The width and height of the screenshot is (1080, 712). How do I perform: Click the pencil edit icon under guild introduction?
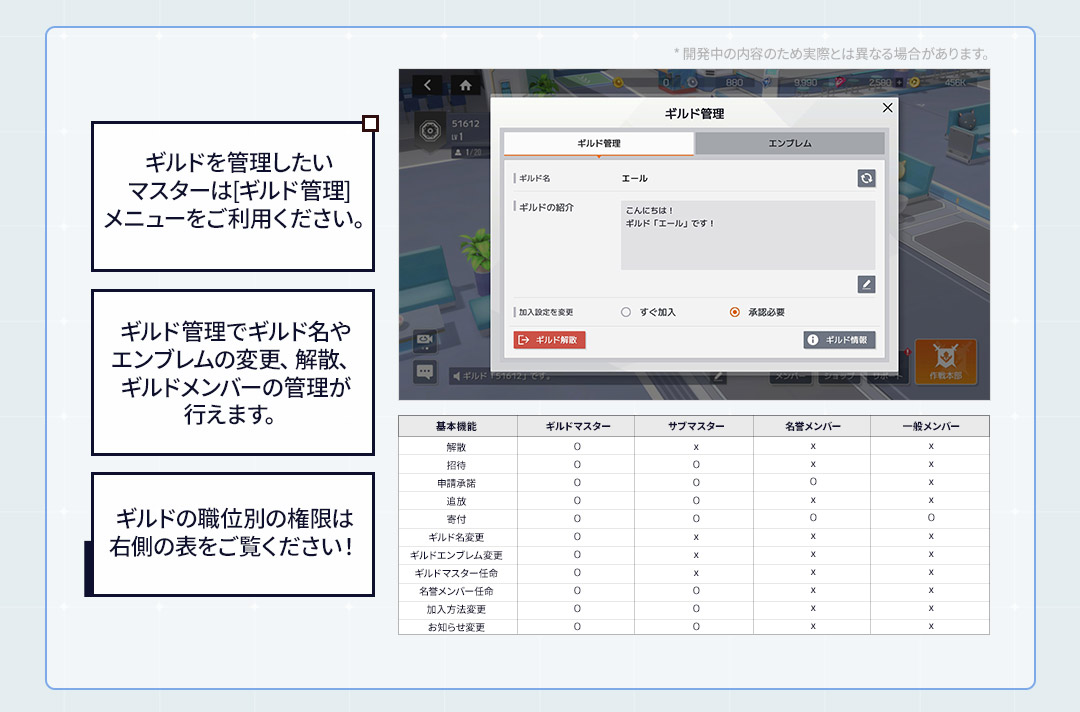[x=866, y=284]
